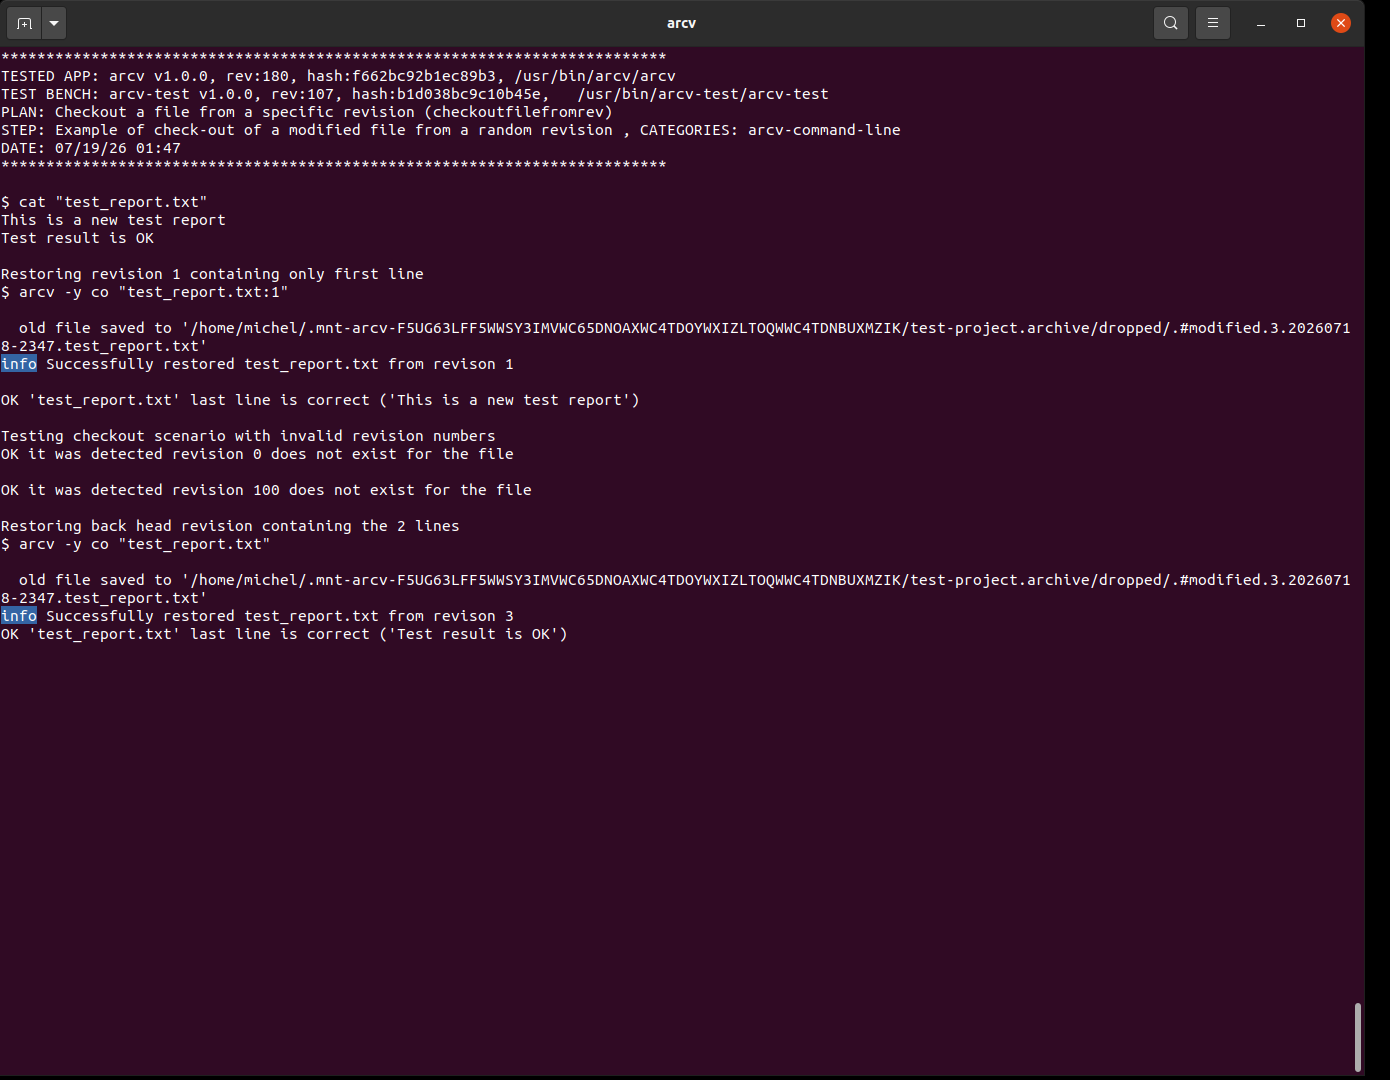The image size is (1390, 1080).
Task: Click 'Successfully restored ... from revison 1' text
Action: point(280,364)
